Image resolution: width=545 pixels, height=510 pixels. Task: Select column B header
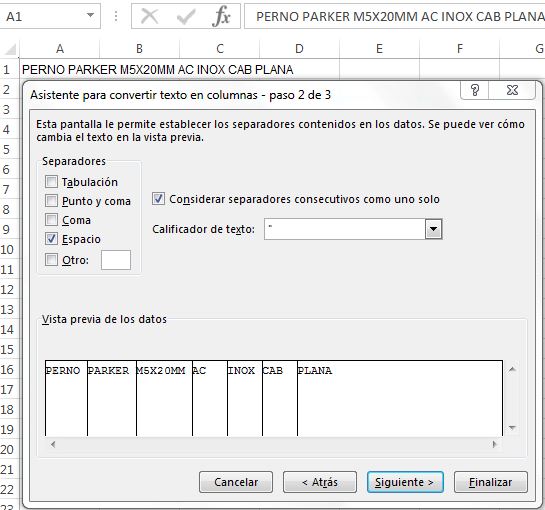click(139, 49)
